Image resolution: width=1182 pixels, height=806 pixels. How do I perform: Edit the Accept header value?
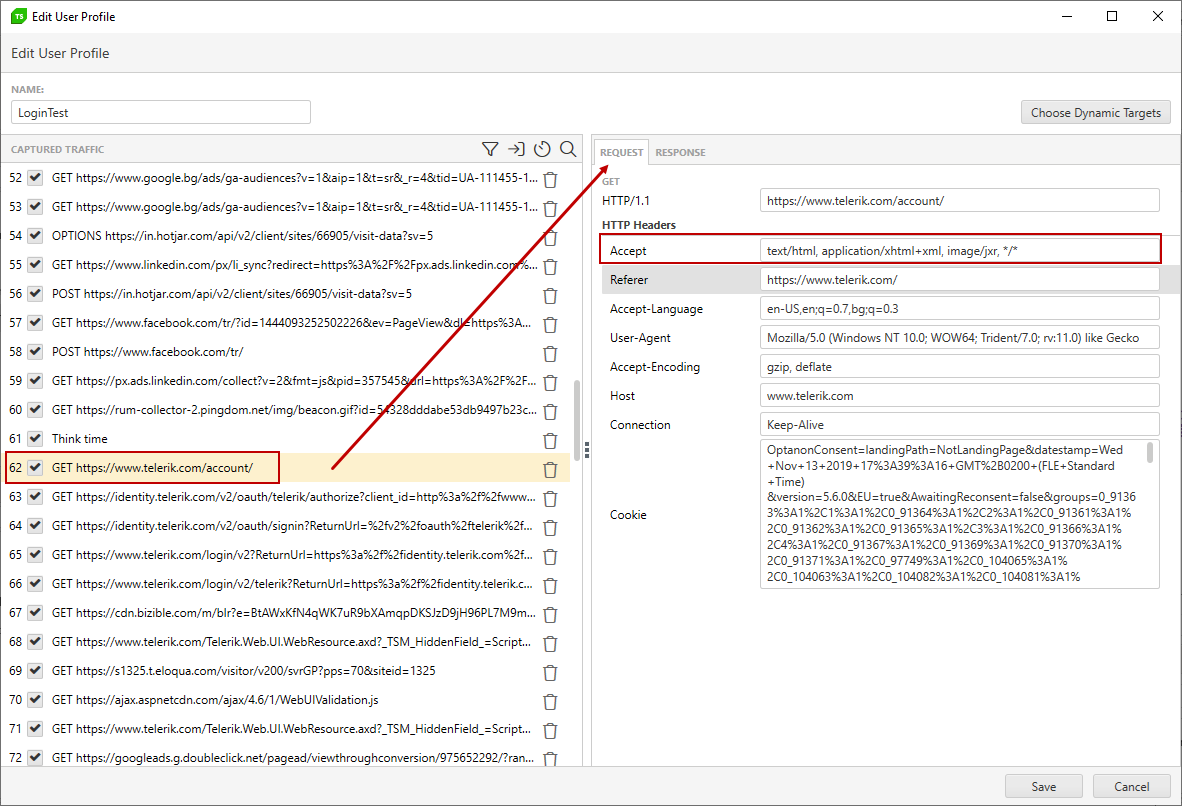point(960,250)
